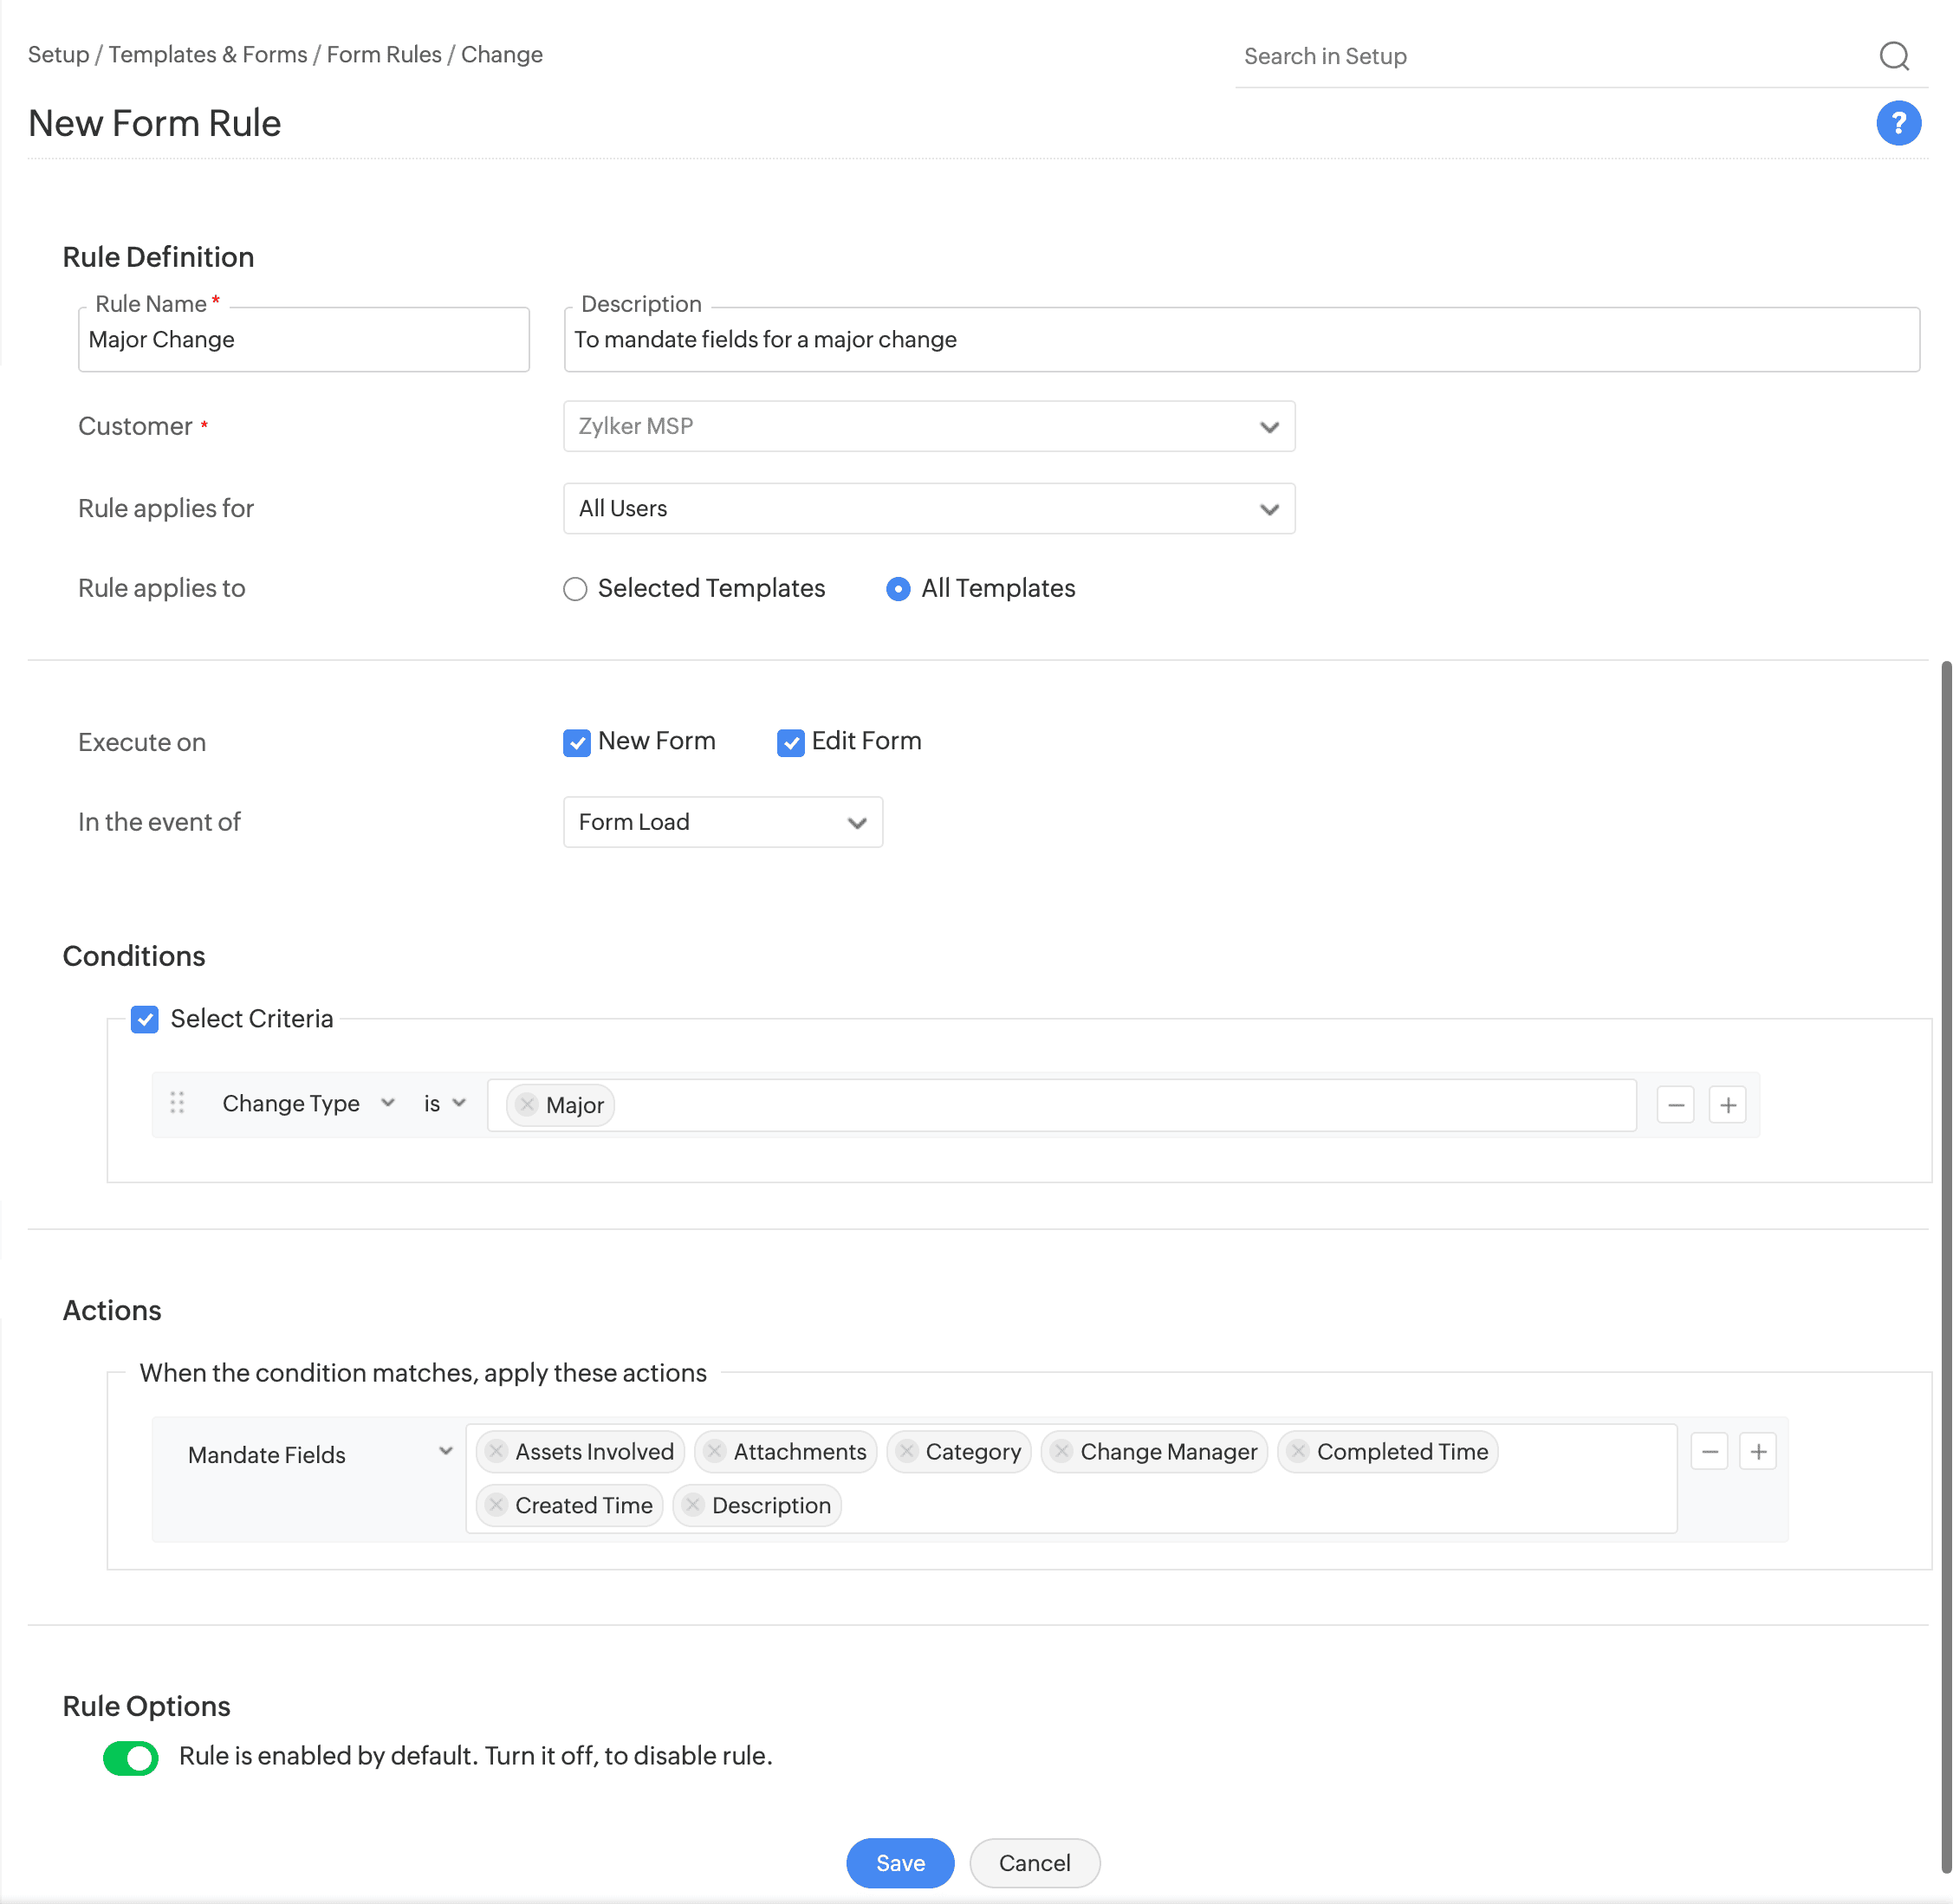1953x1904 pixels.
Task: Navigate to Templates & Forms breadcrumb
Action: point(208,55)
